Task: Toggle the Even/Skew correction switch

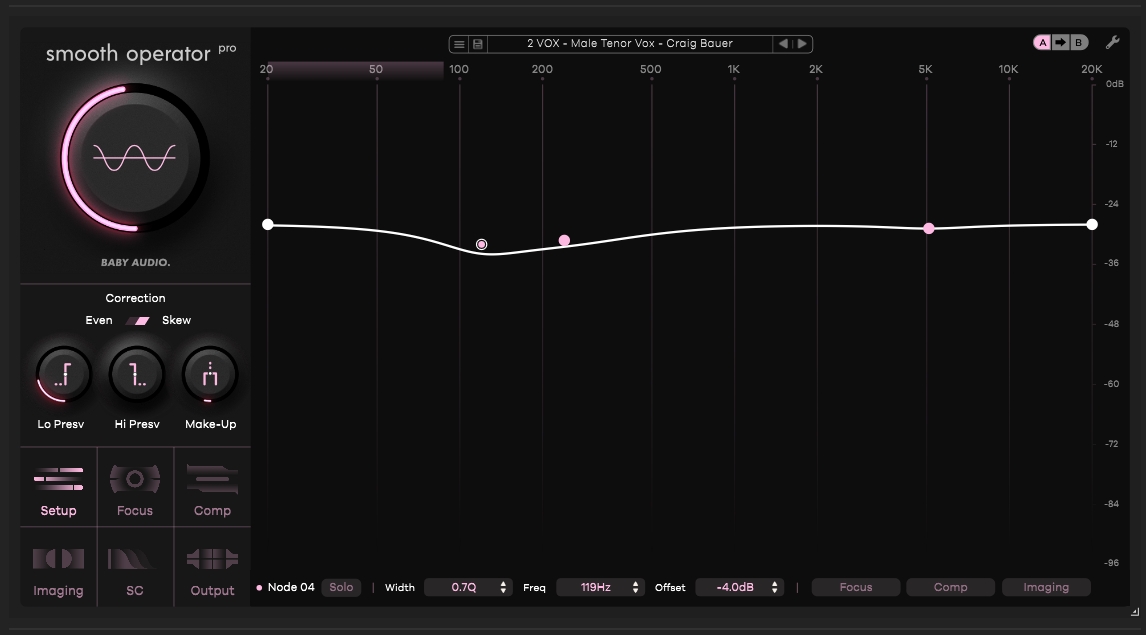Action: coord(137,321)
